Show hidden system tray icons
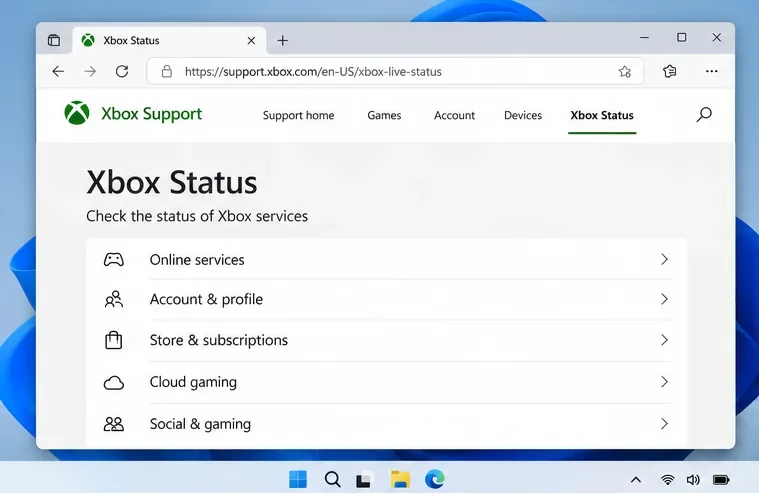Screen dimensions: 759x494 click(x=636, y=480)
